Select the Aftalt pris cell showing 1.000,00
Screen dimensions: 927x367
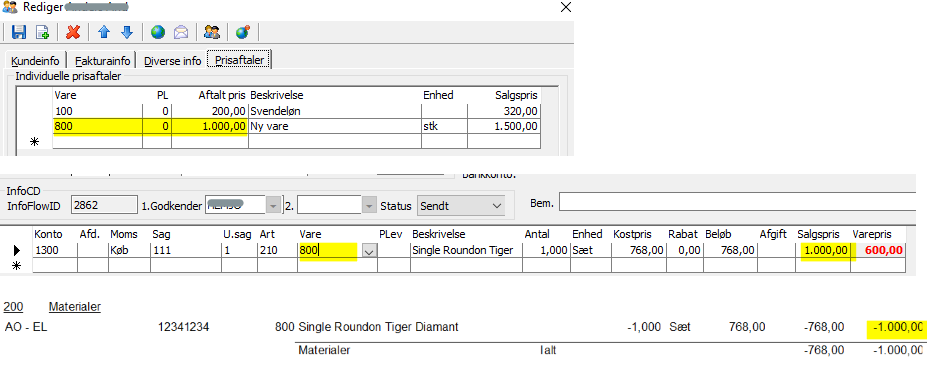[x=209, y=126]
